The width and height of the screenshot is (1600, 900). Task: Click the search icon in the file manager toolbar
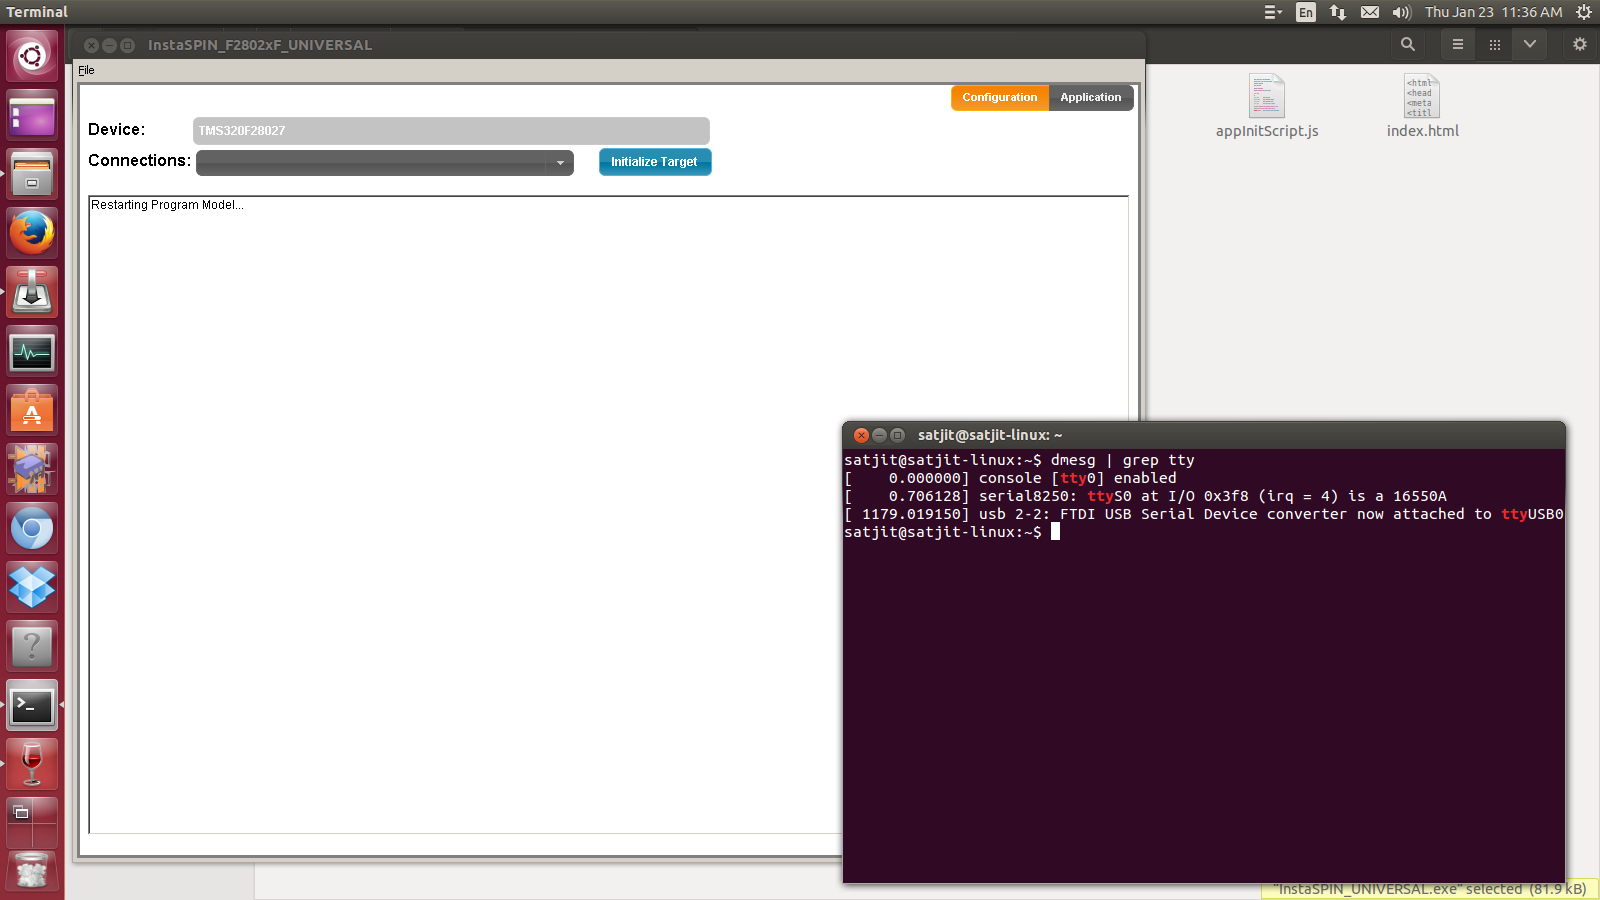1407,44
